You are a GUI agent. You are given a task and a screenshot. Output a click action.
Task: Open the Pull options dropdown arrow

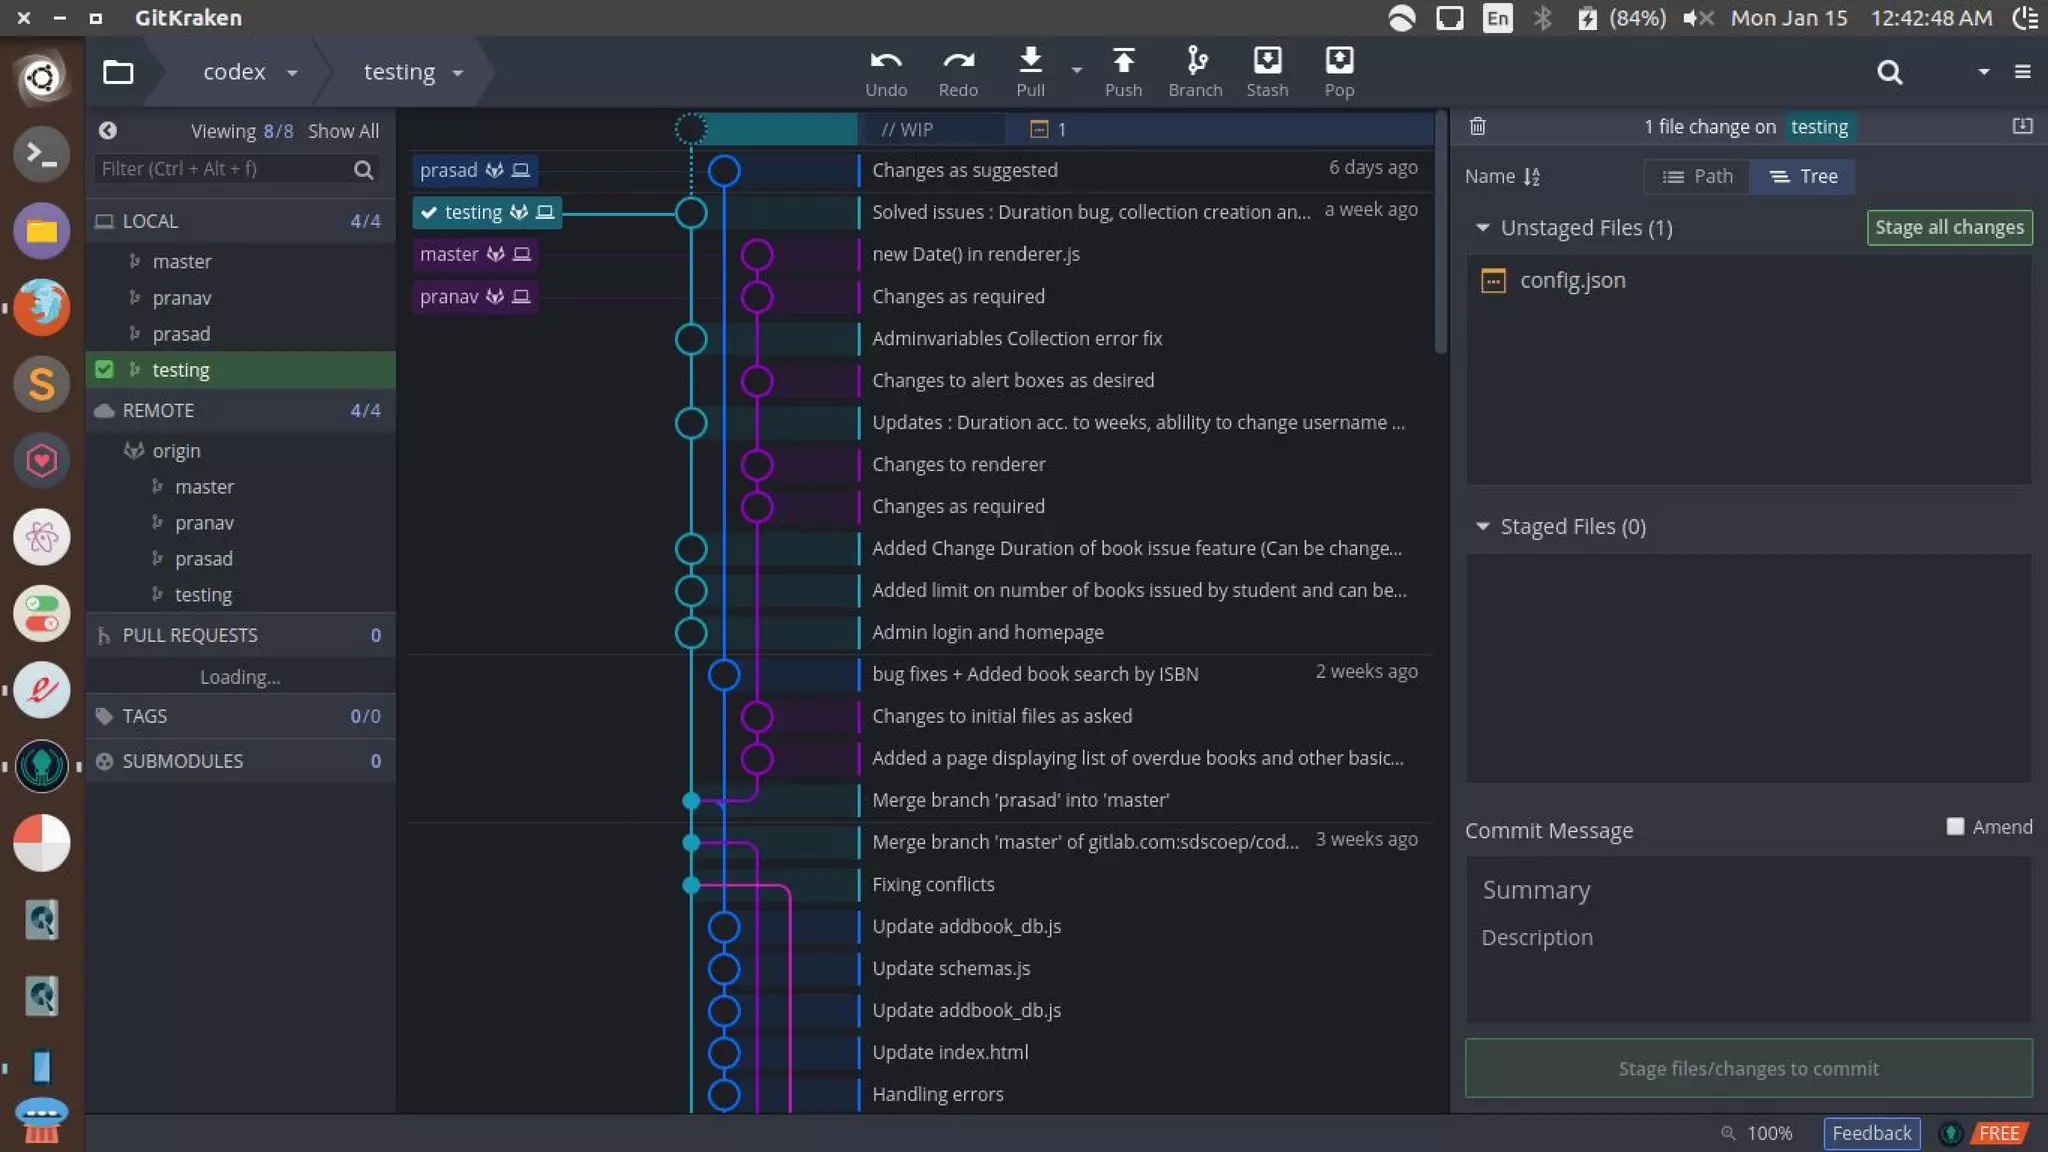[x=1076, y=70]
